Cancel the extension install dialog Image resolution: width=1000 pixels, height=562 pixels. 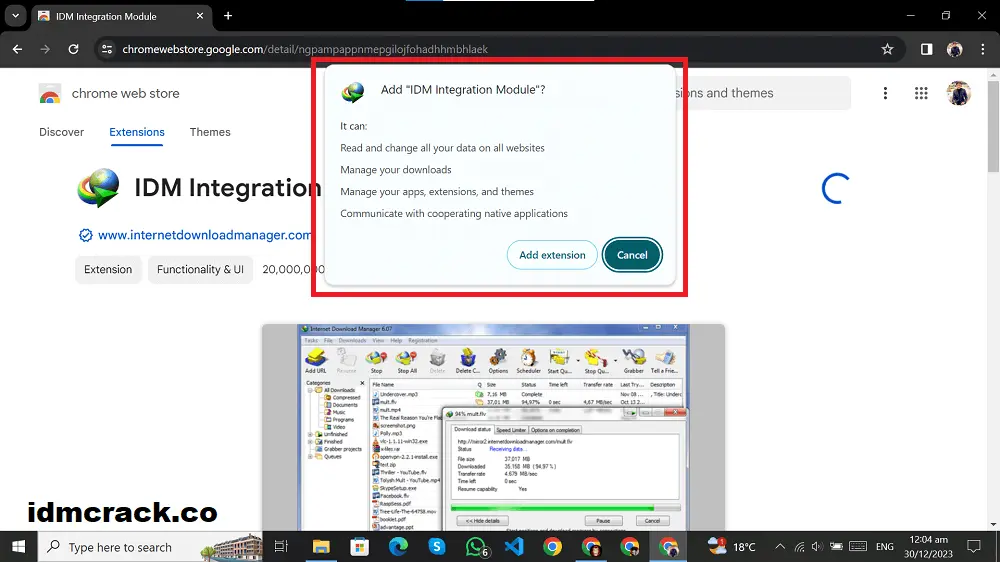click(x=632, y=255)
